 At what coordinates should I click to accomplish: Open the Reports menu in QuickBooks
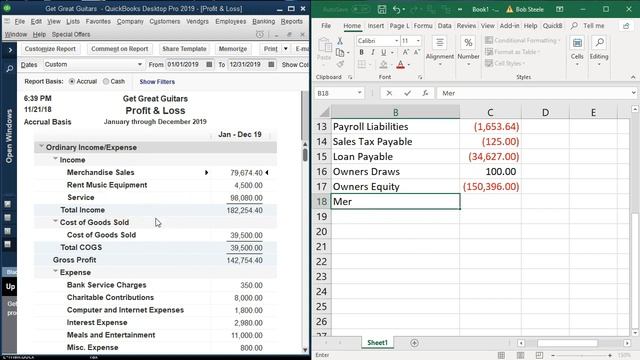(291, 21)
